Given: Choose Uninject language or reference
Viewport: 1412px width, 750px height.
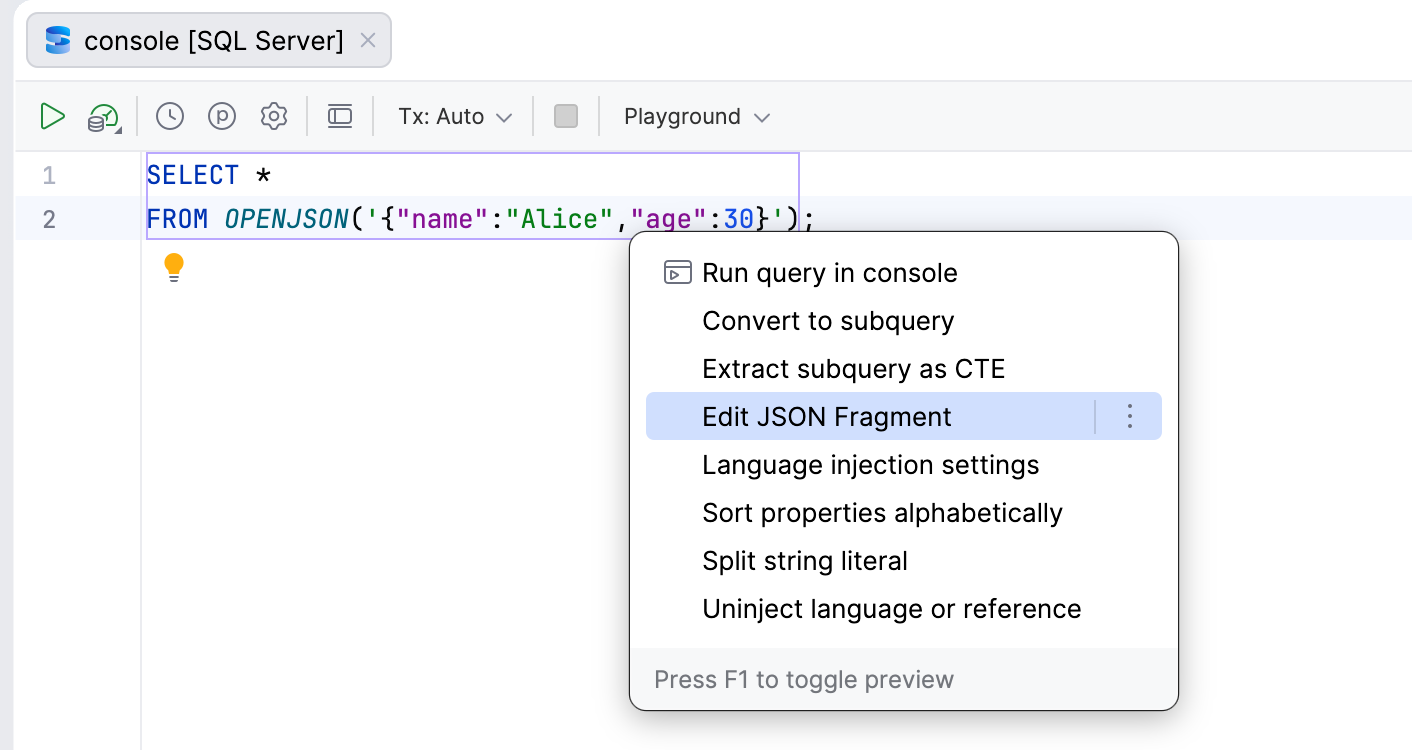Looking at the screenshot, I should 904,609.
